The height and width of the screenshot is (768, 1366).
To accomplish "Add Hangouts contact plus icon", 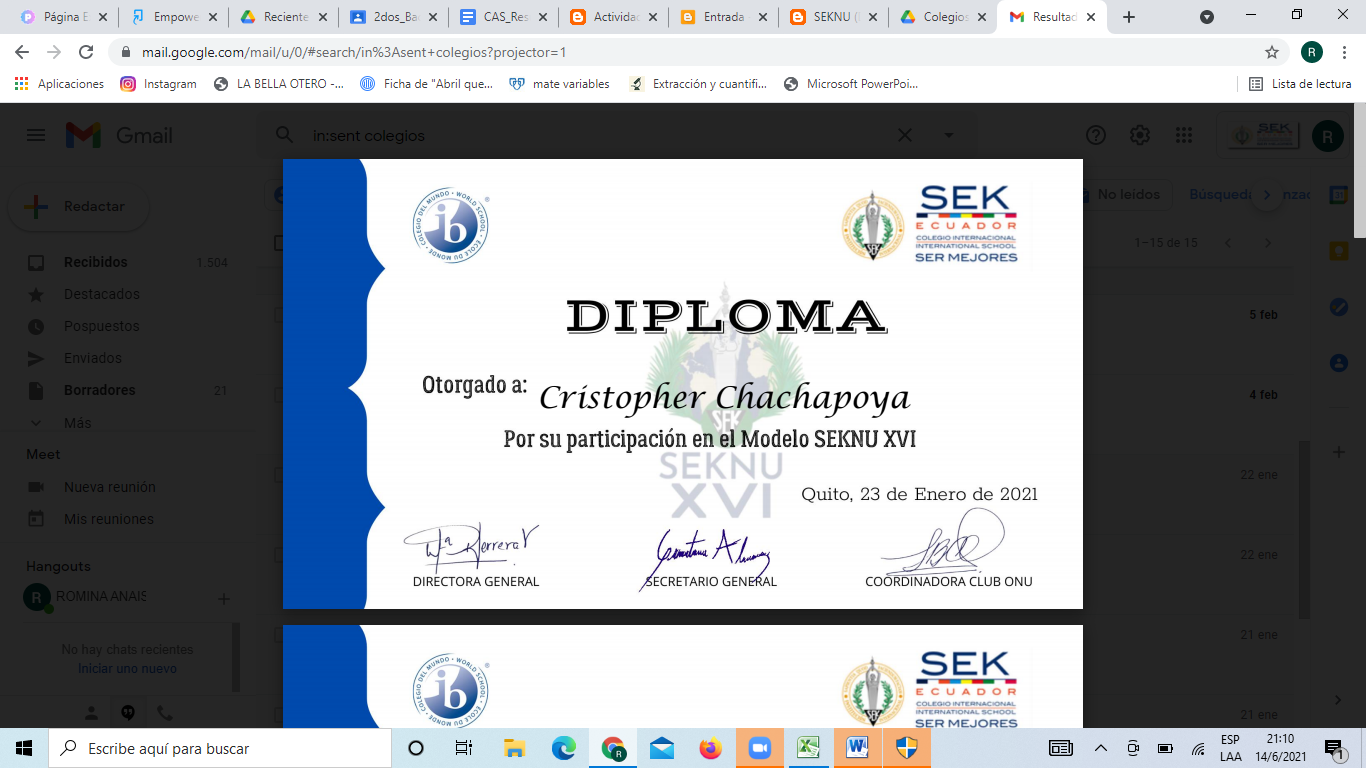I will click(224, 598).
